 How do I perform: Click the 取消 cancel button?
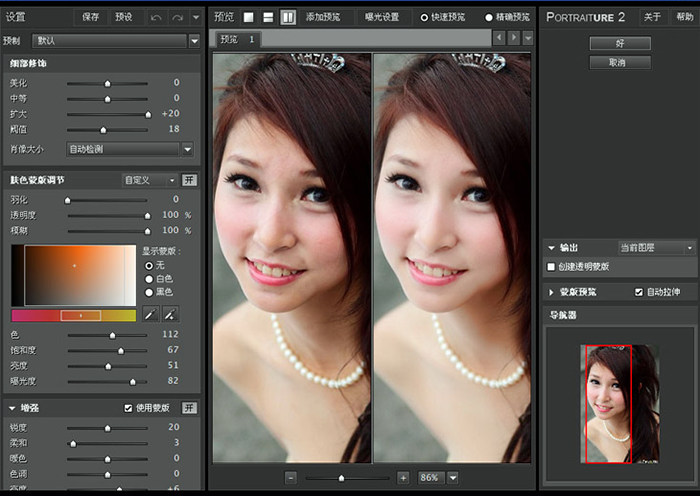pyautogui.click(x=620, y=63)
